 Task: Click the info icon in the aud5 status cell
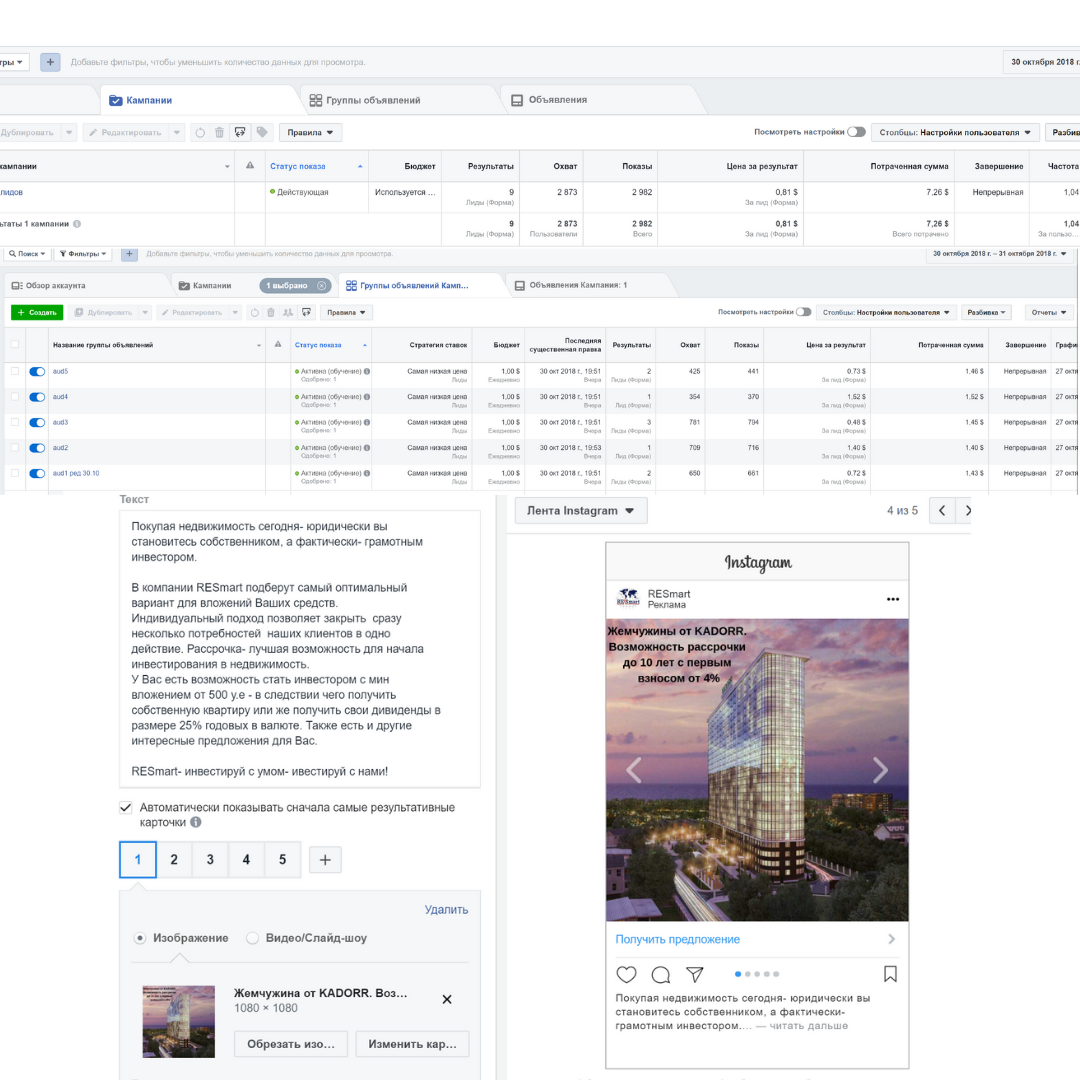(x=366, y=371)
